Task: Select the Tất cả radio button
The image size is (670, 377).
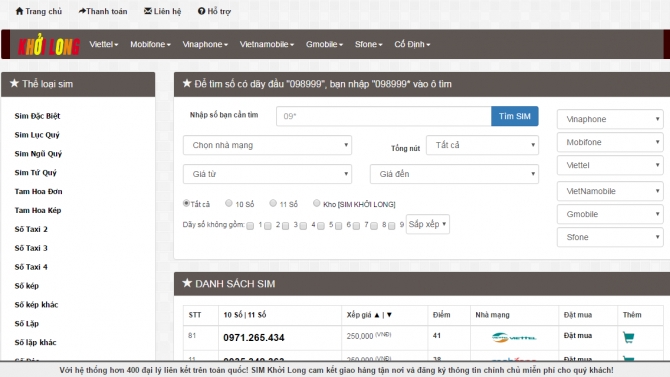Action: point(186,203)
